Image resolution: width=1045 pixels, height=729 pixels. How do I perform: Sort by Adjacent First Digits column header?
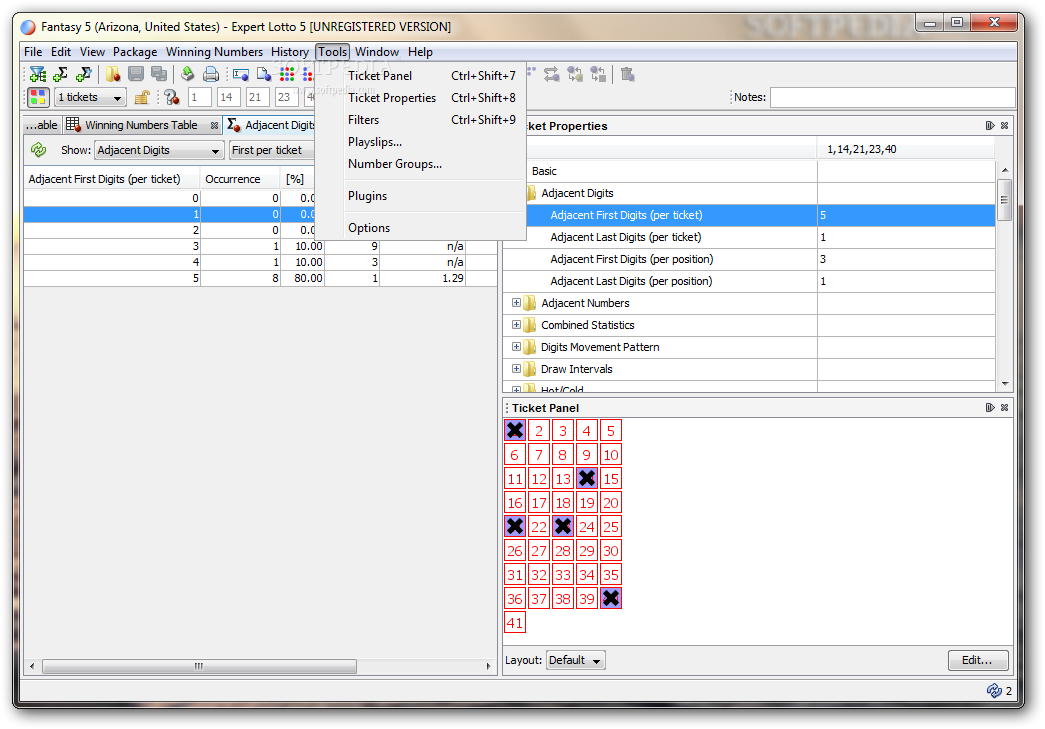point(112,179)
